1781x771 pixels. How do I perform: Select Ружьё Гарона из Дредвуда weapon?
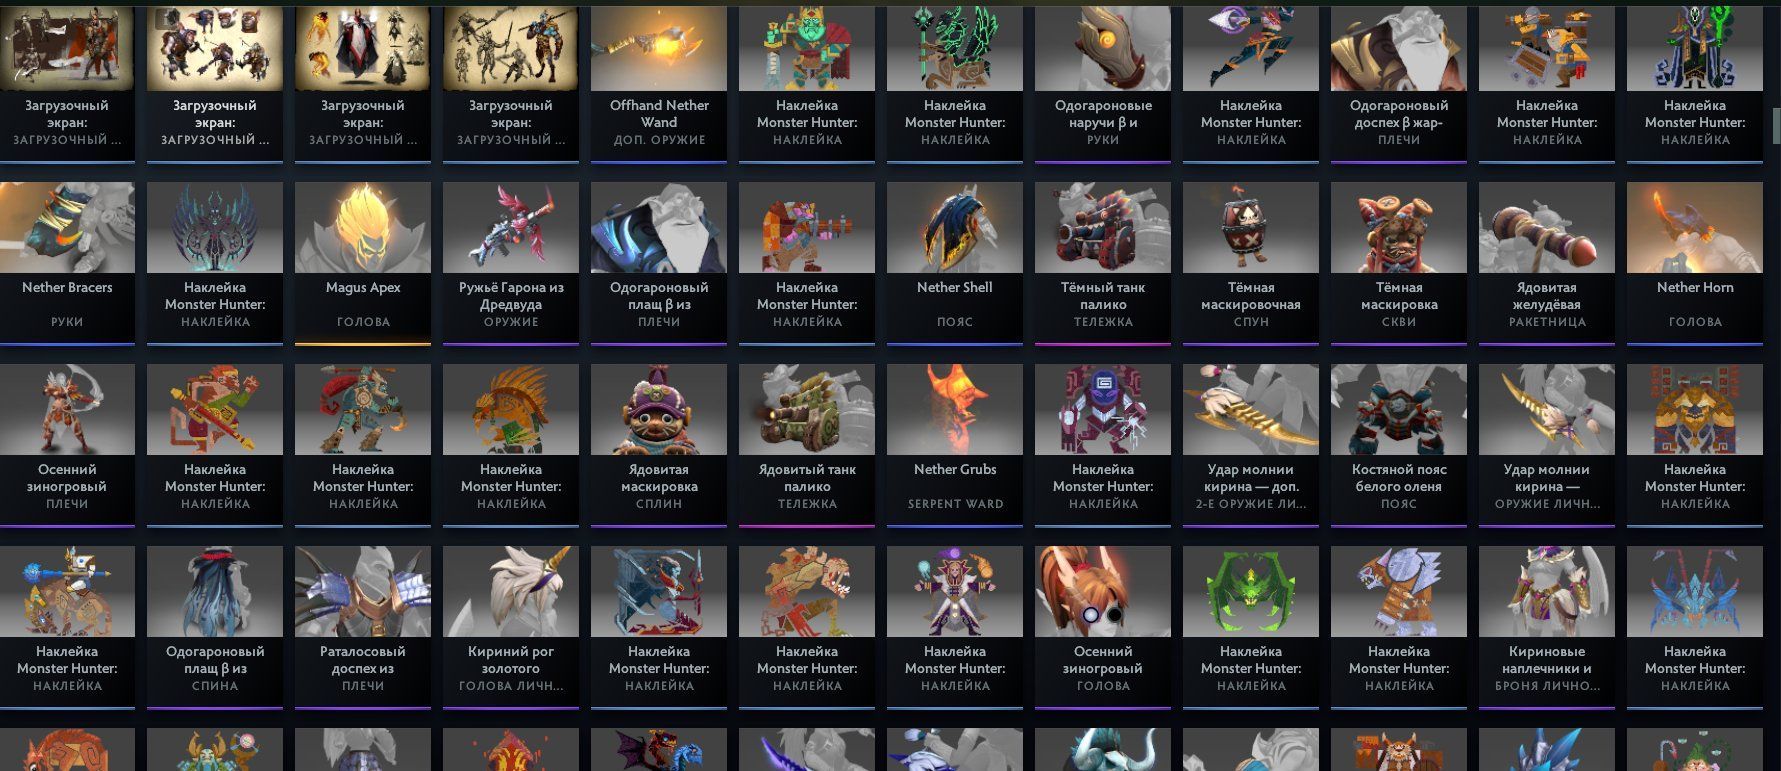click(511, 263)
